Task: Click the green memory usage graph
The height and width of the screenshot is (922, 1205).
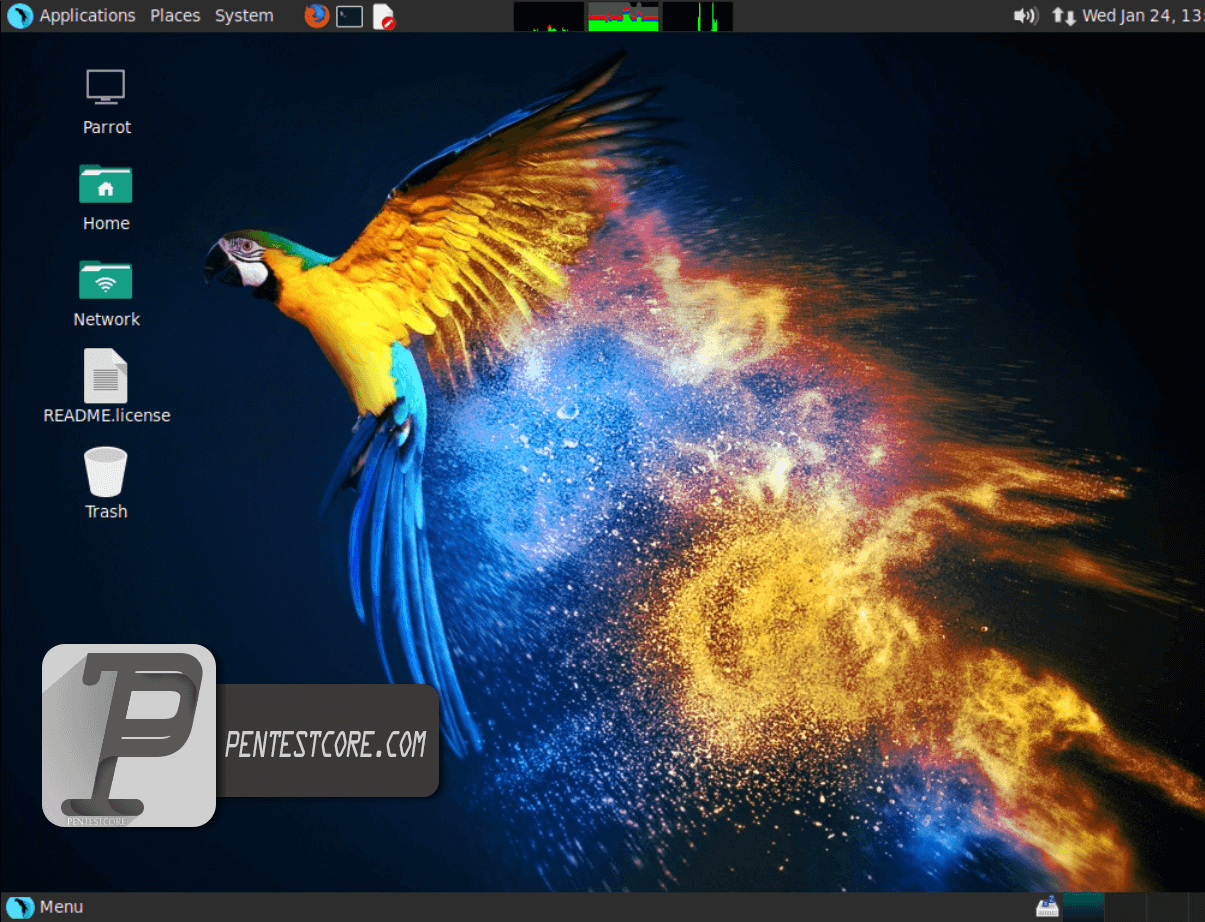Action: coord(623,16)
